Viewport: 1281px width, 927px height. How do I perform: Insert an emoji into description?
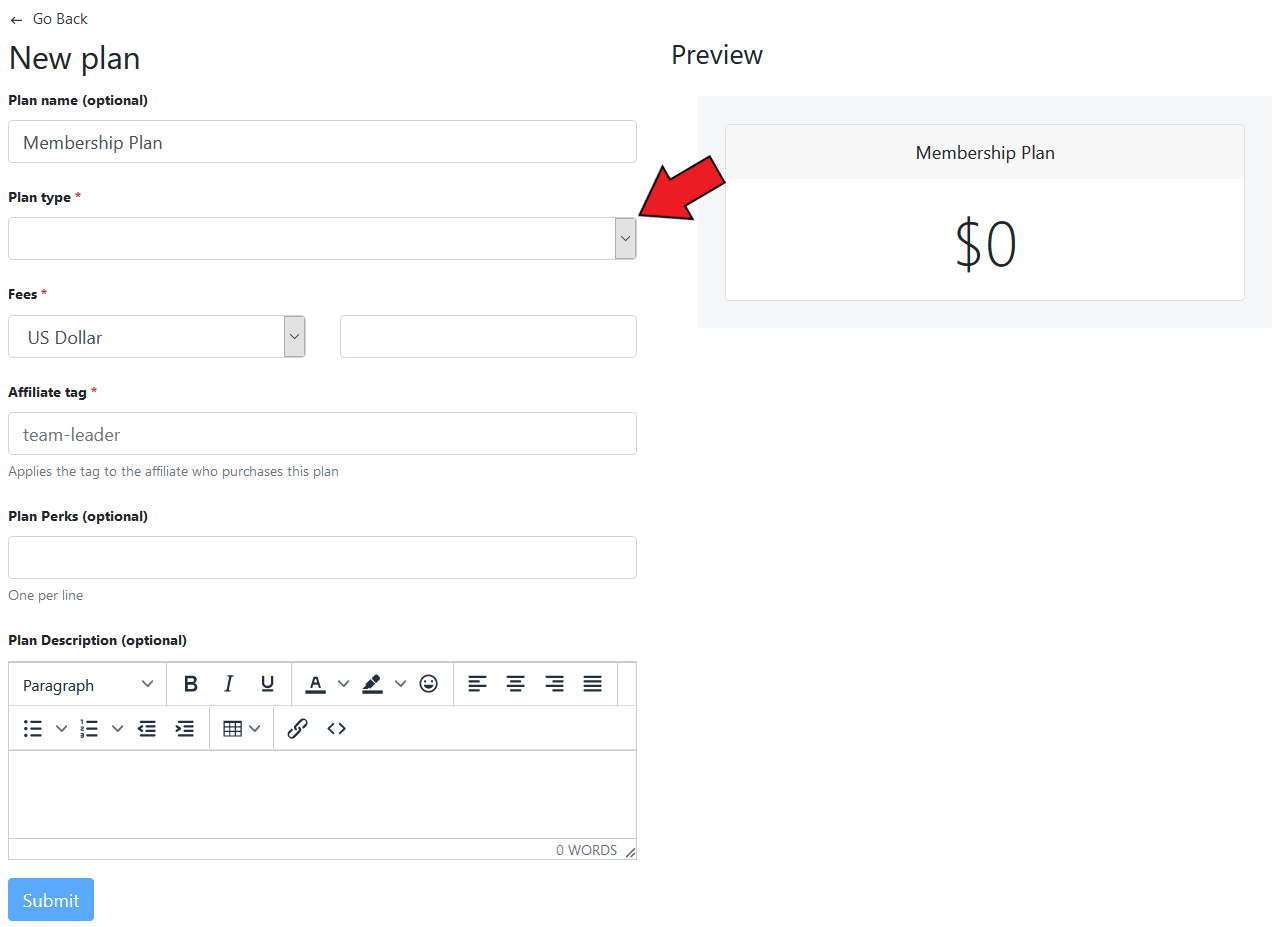(428, 684)
